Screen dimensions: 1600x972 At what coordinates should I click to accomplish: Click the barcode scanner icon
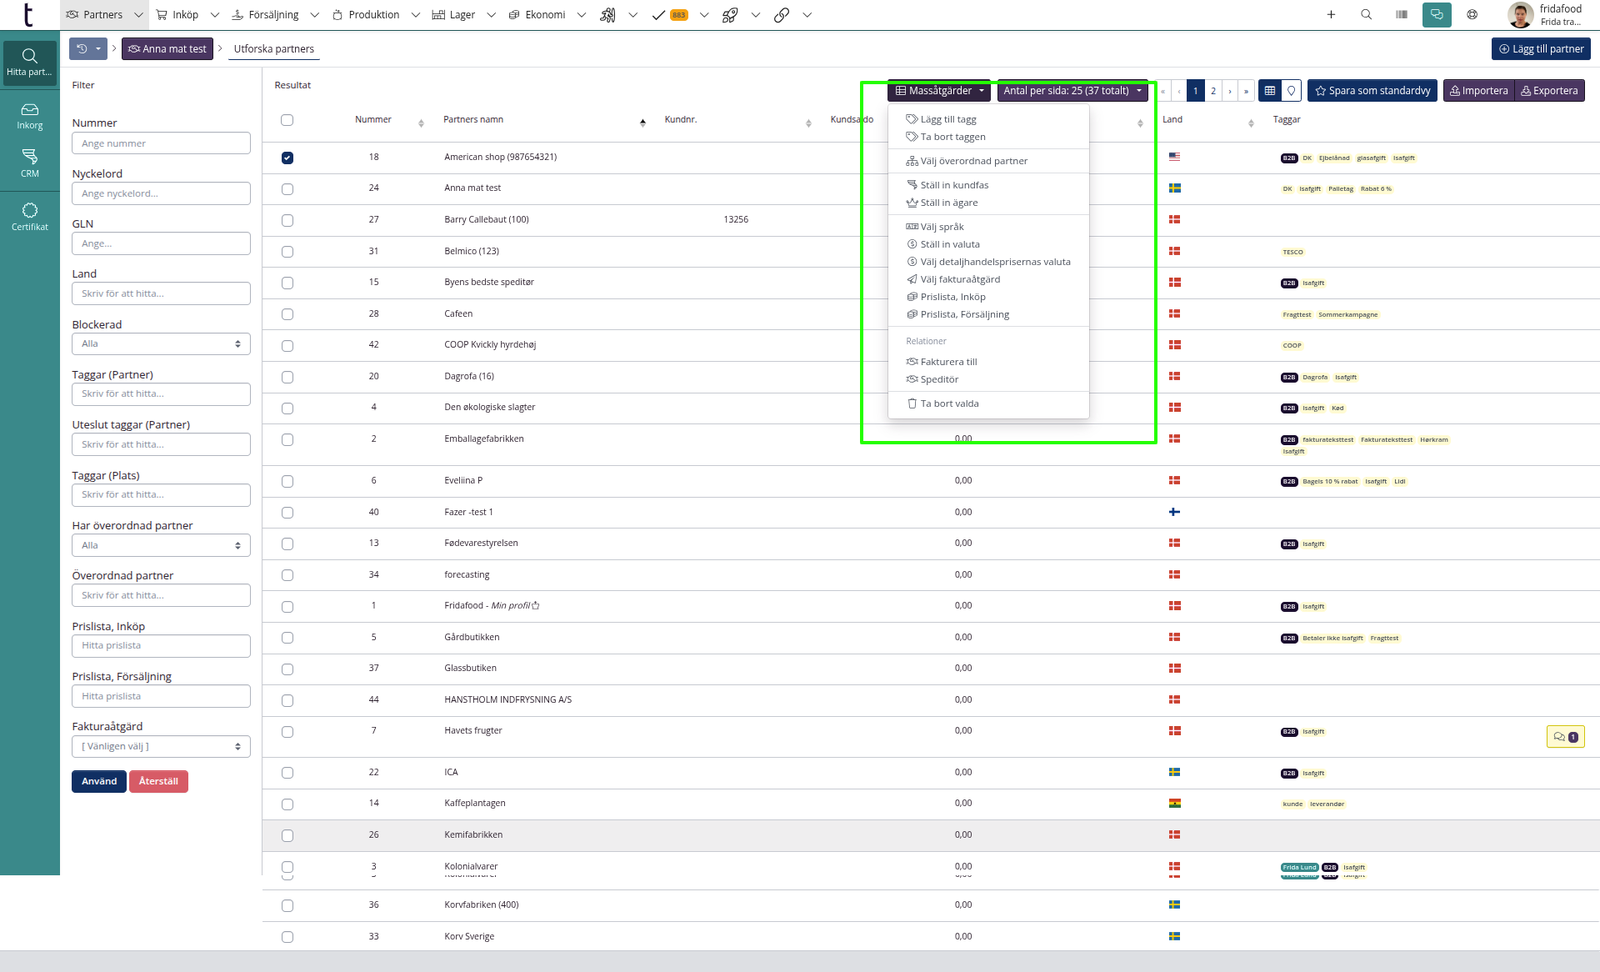(x=1401, y=15)
